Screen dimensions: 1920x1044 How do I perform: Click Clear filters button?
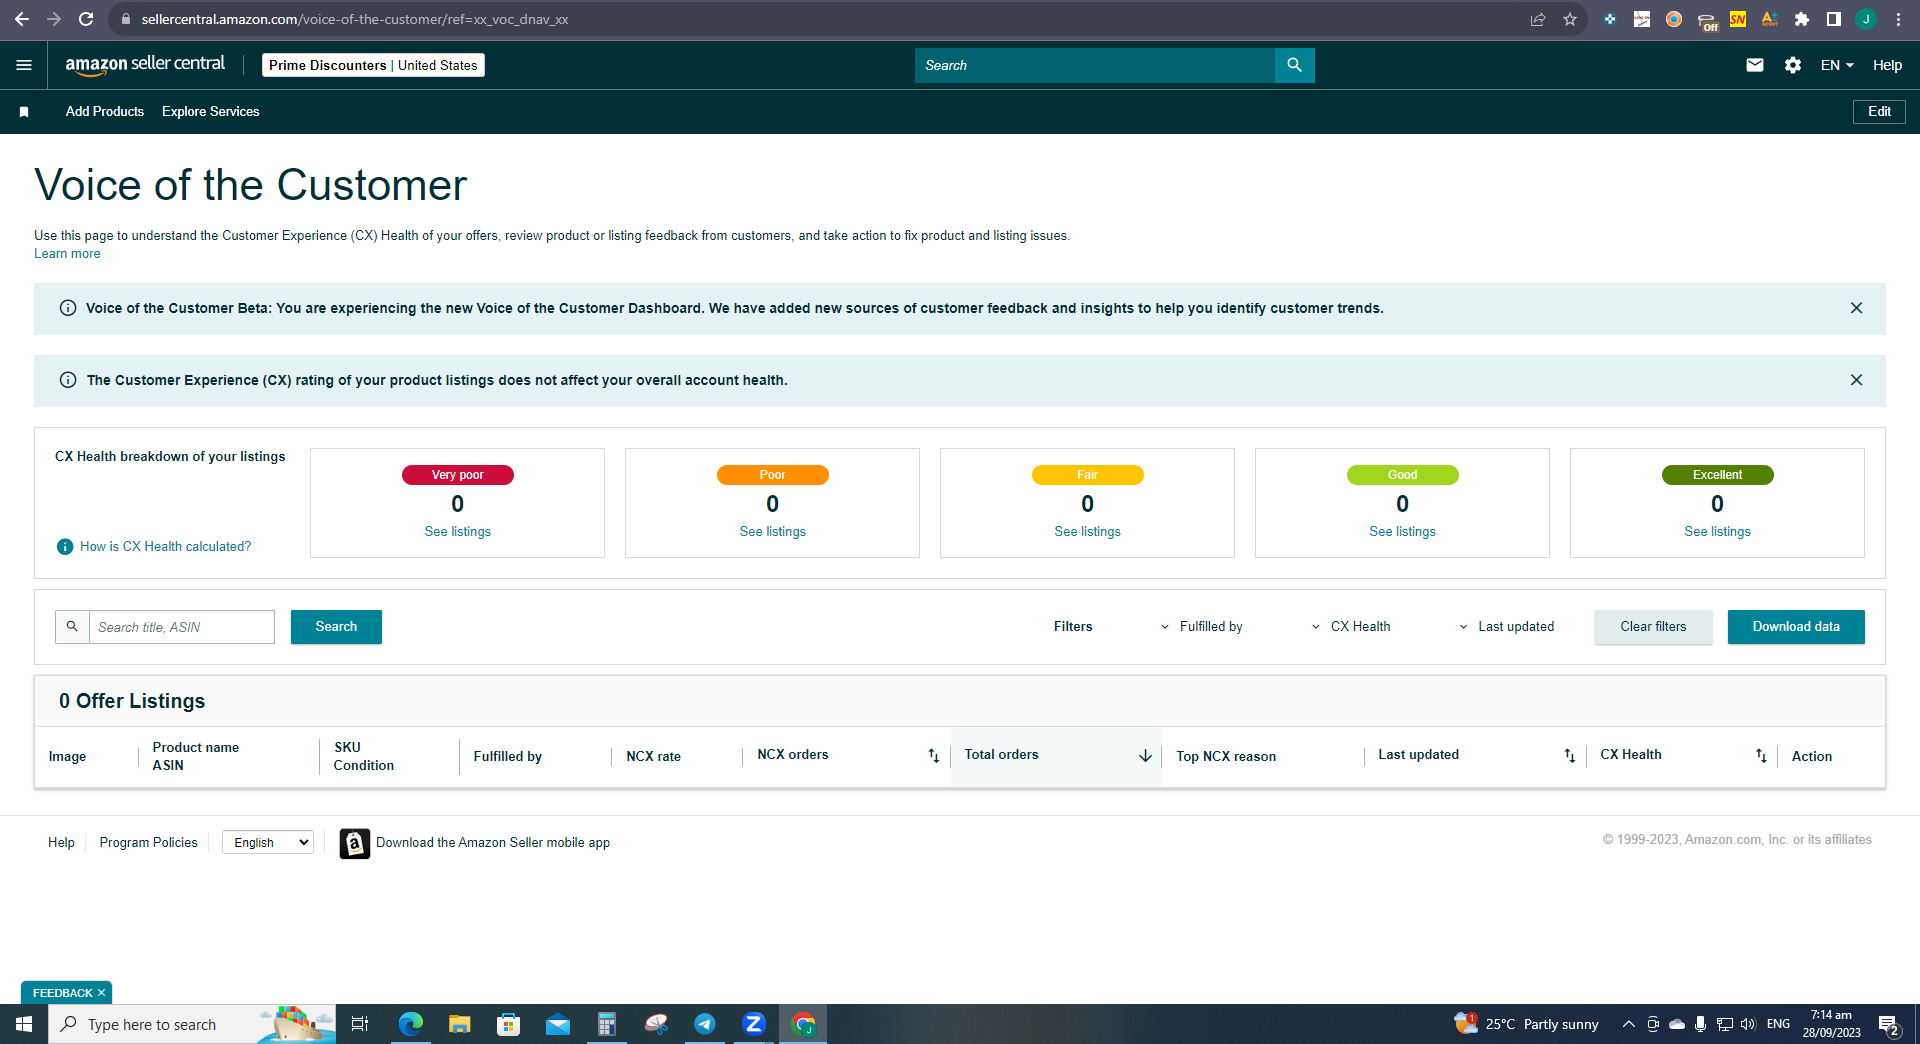tap(1653, 626)
